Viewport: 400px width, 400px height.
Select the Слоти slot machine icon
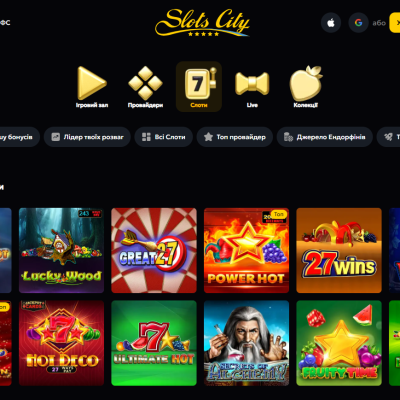(x=199, y=83)
